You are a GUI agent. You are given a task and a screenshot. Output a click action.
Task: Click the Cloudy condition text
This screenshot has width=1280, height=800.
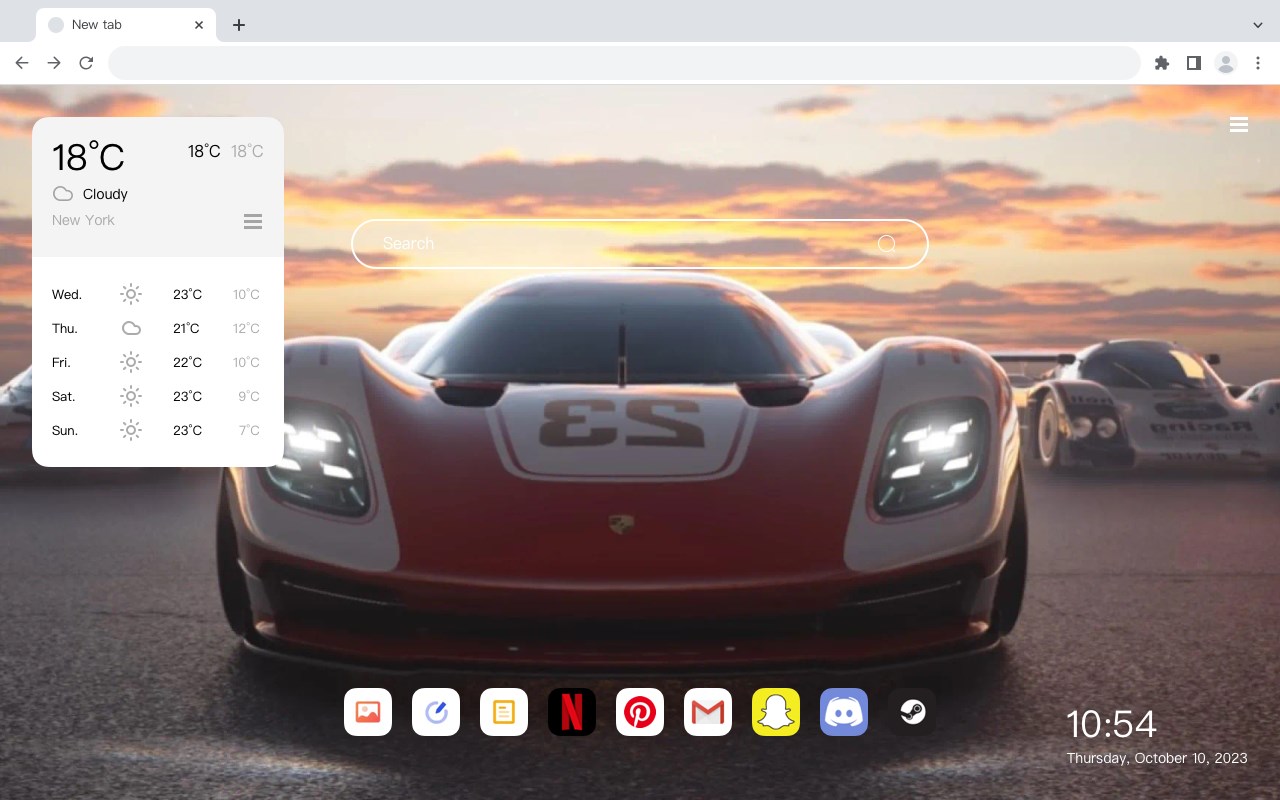[x=105, y=194]
